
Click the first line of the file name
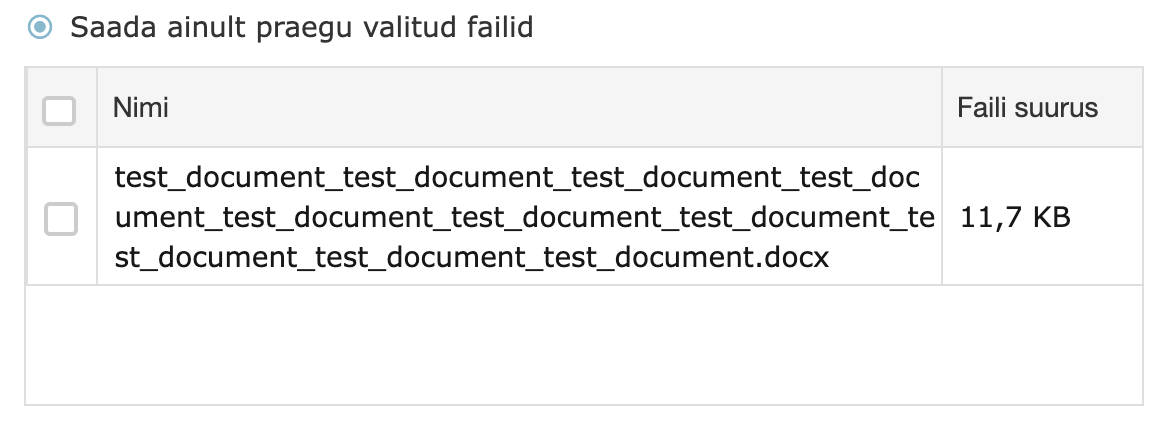point(518,178)
